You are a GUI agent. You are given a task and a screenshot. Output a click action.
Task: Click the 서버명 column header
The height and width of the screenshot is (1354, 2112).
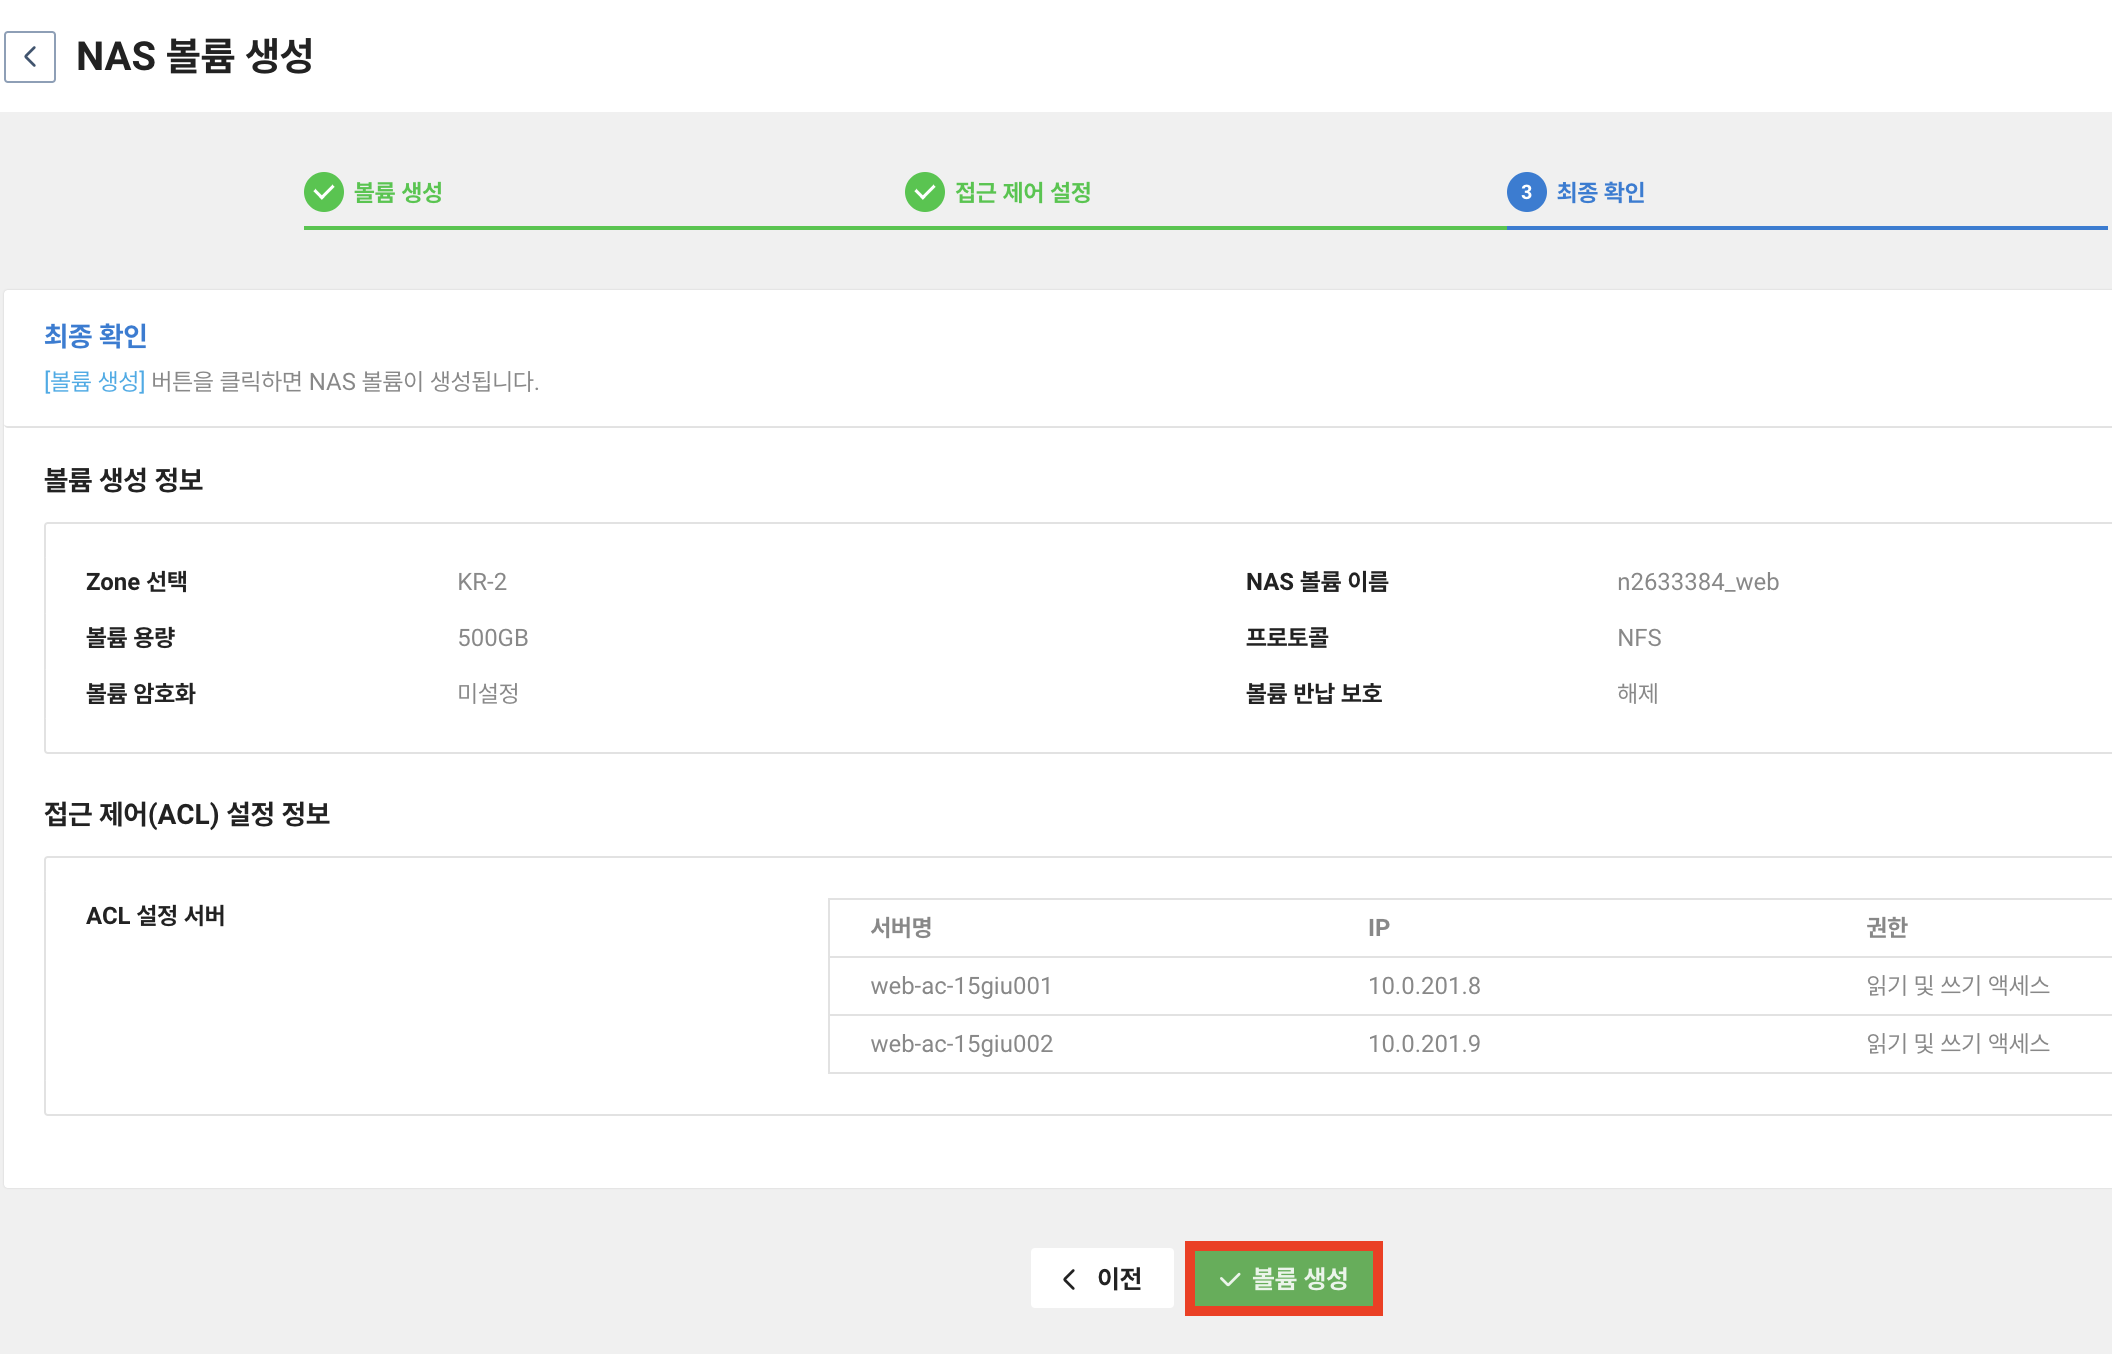(x=901, y=928)
